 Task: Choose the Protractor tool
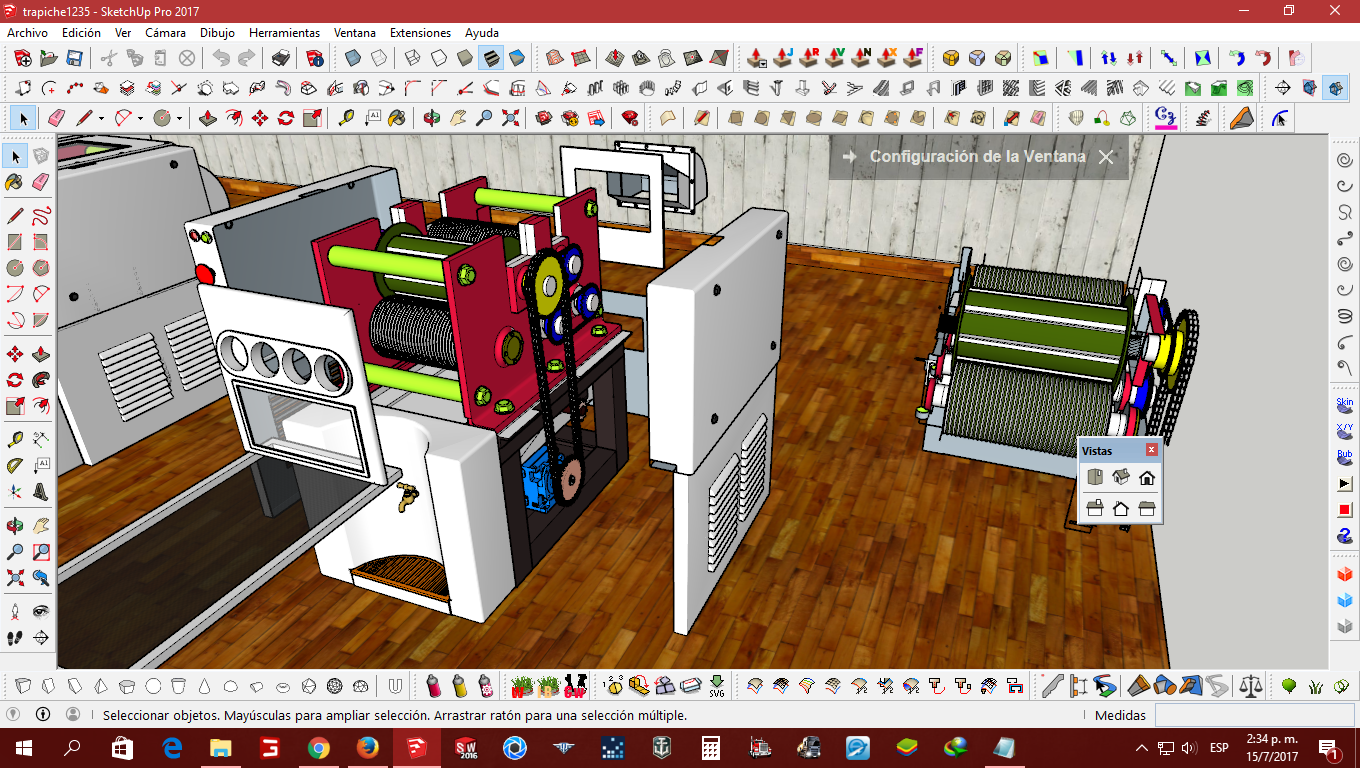click(15, 465)
